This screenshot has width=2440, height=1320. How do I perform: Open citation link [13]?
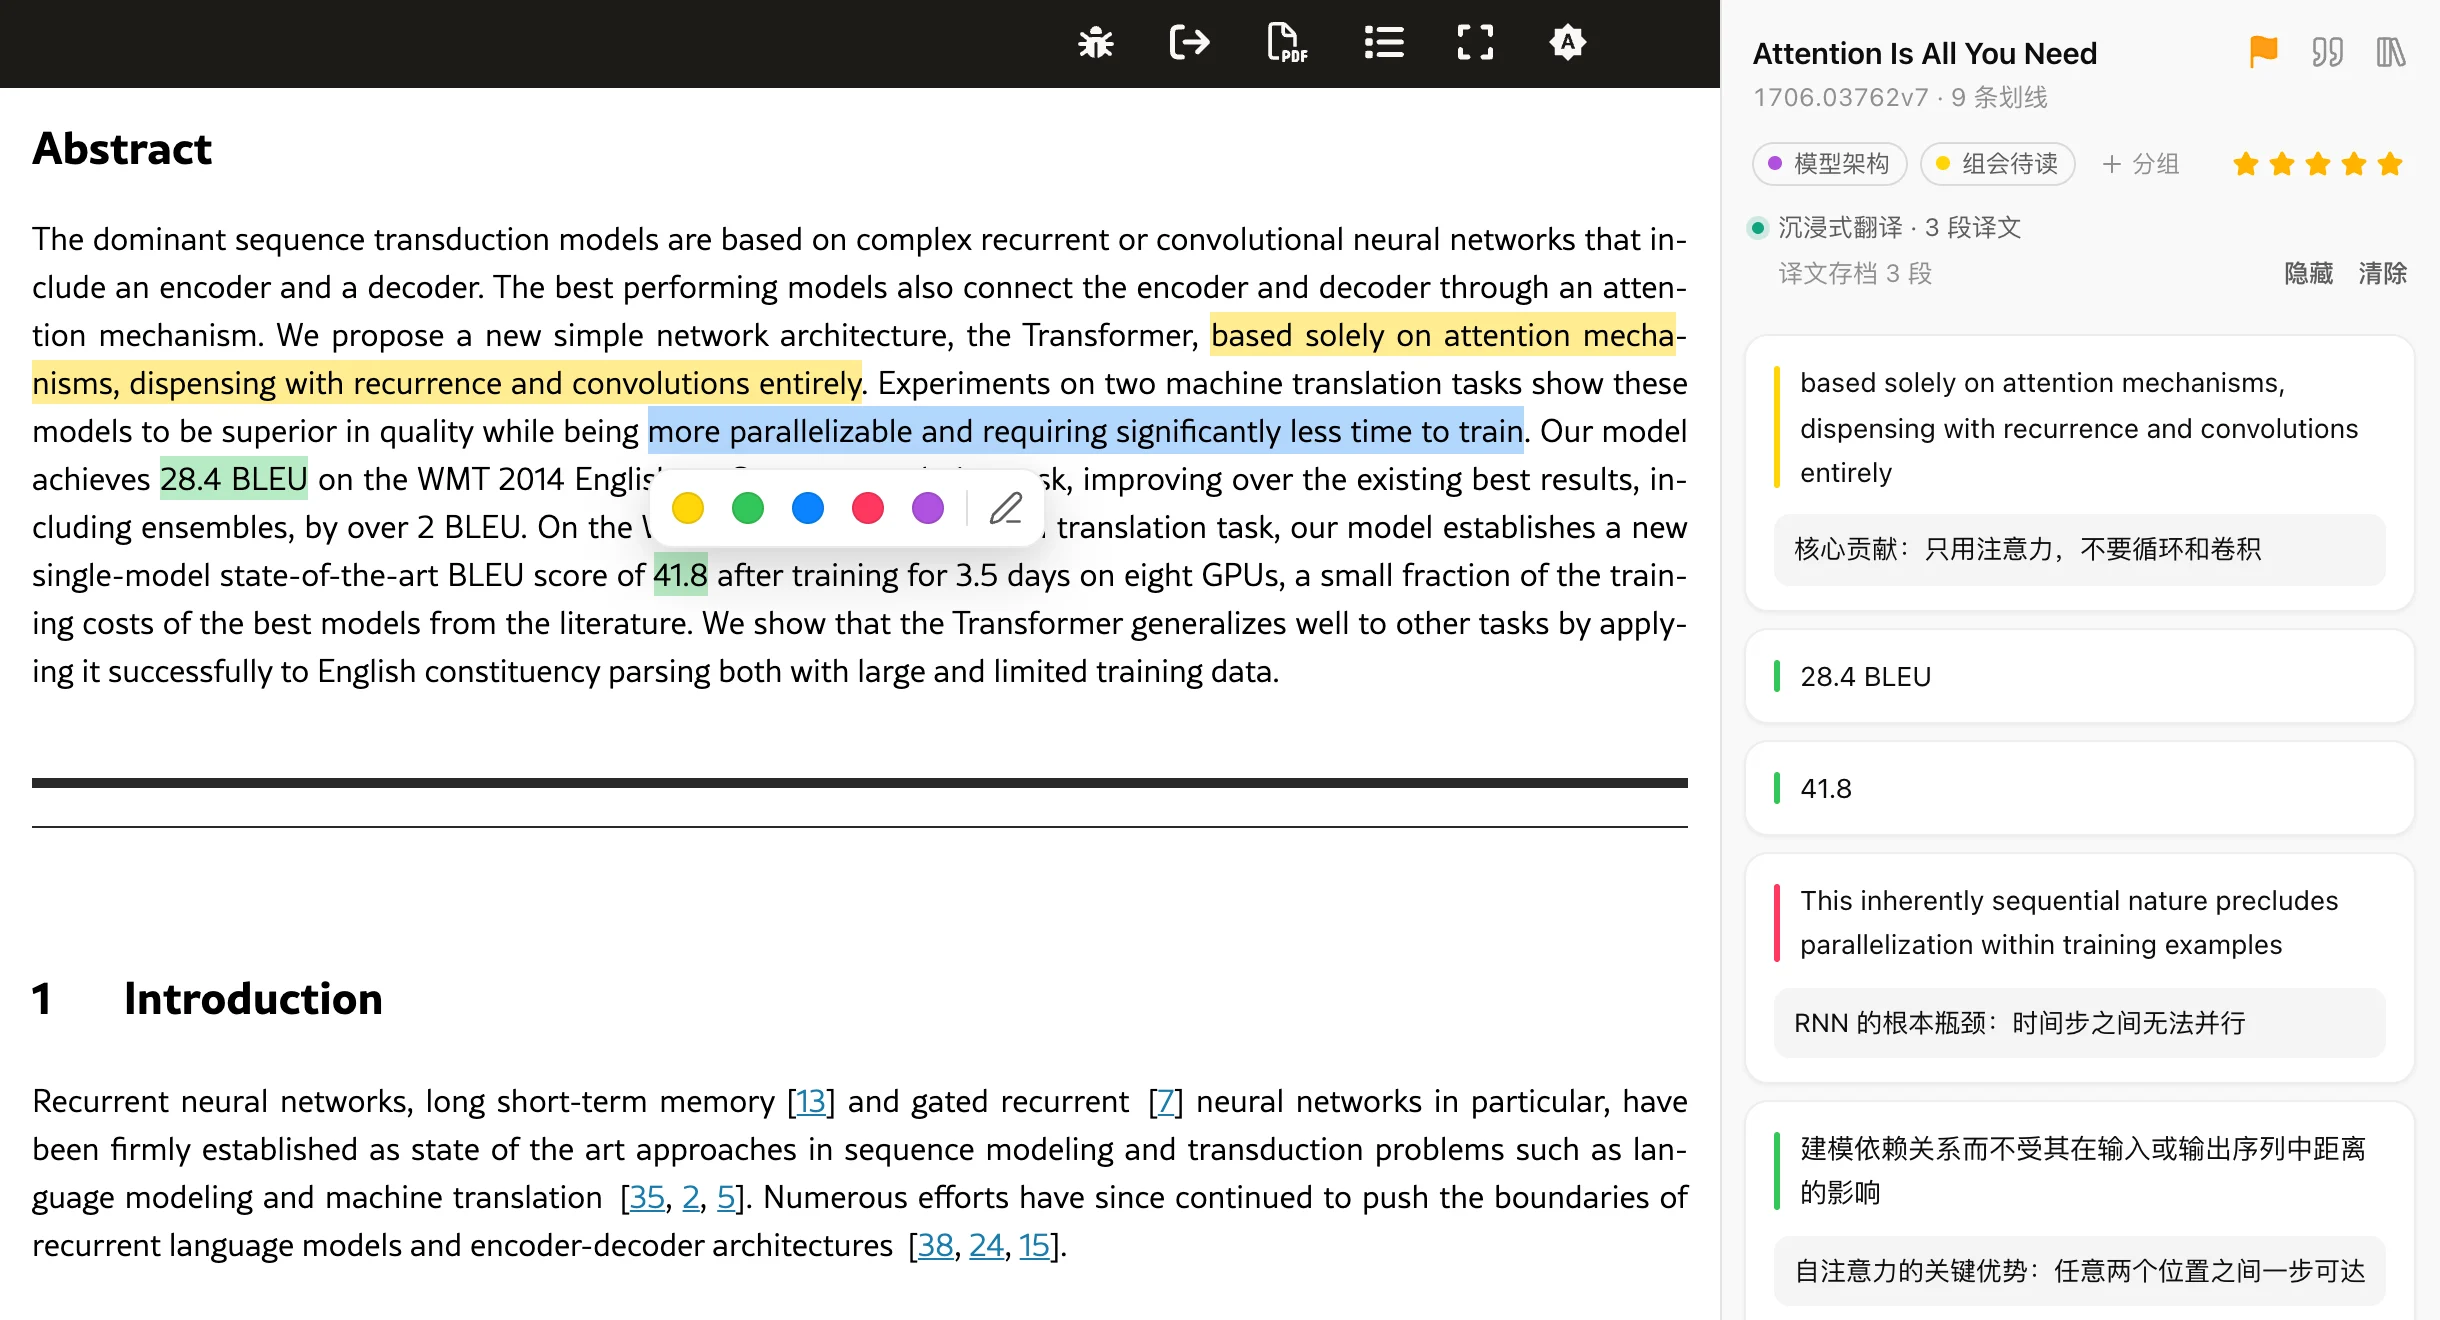(x=811, y=1101)
